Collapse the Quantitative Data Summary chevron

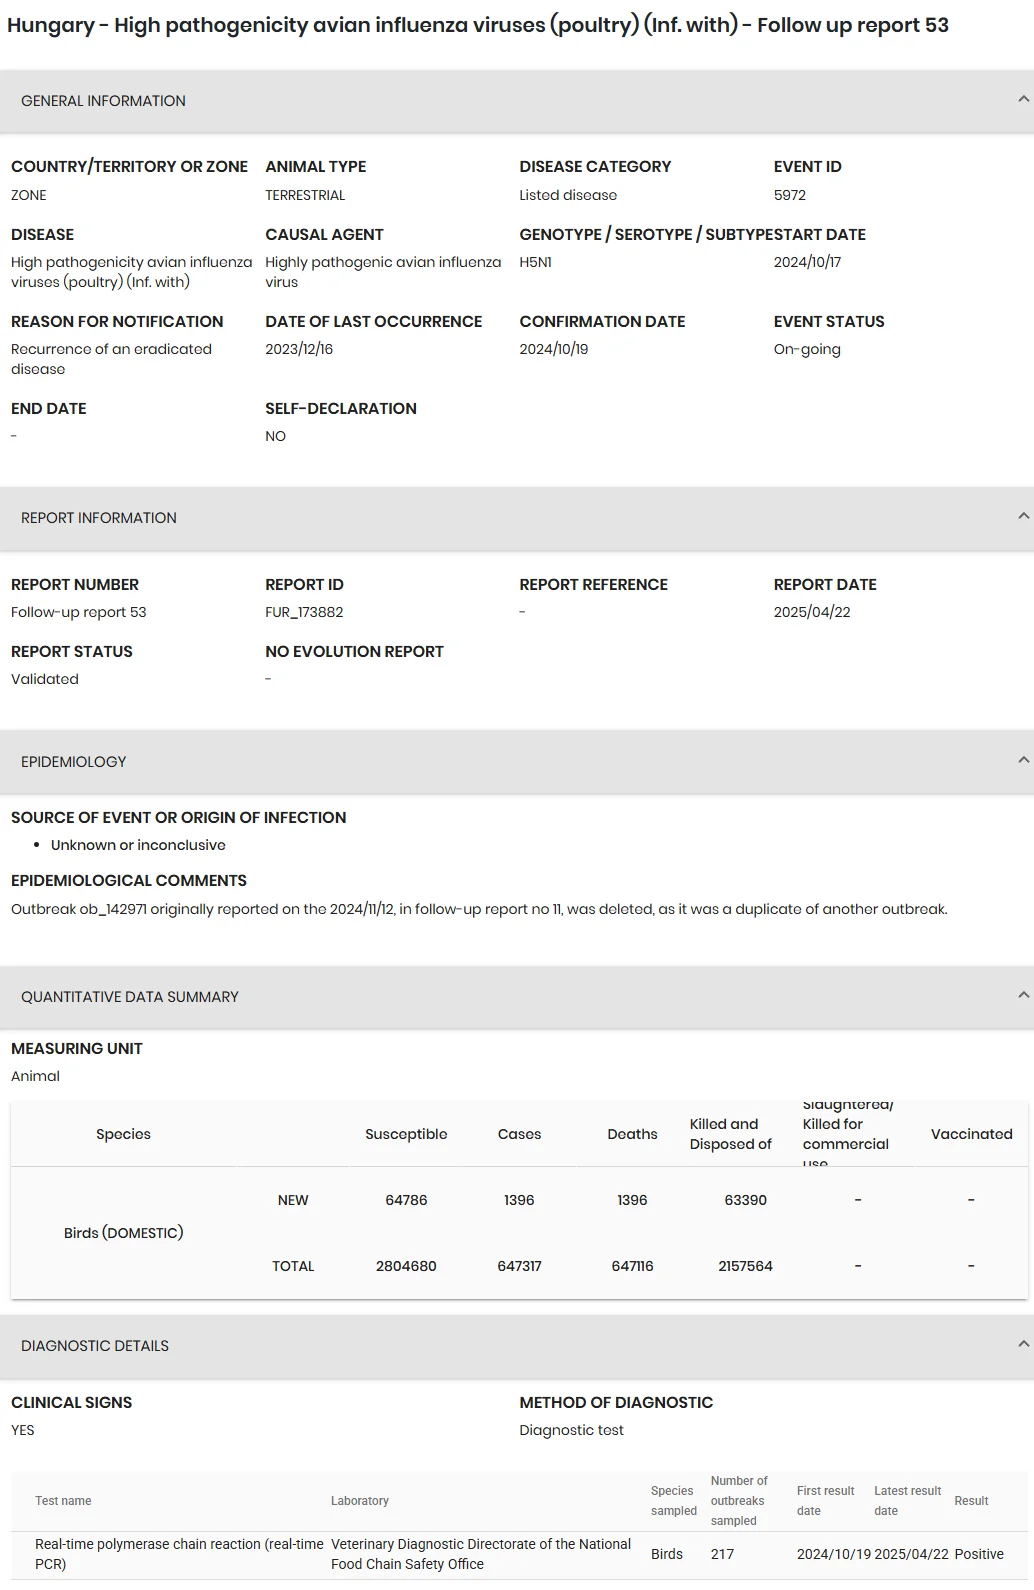pyautogui.click(x=1023, y=995)
